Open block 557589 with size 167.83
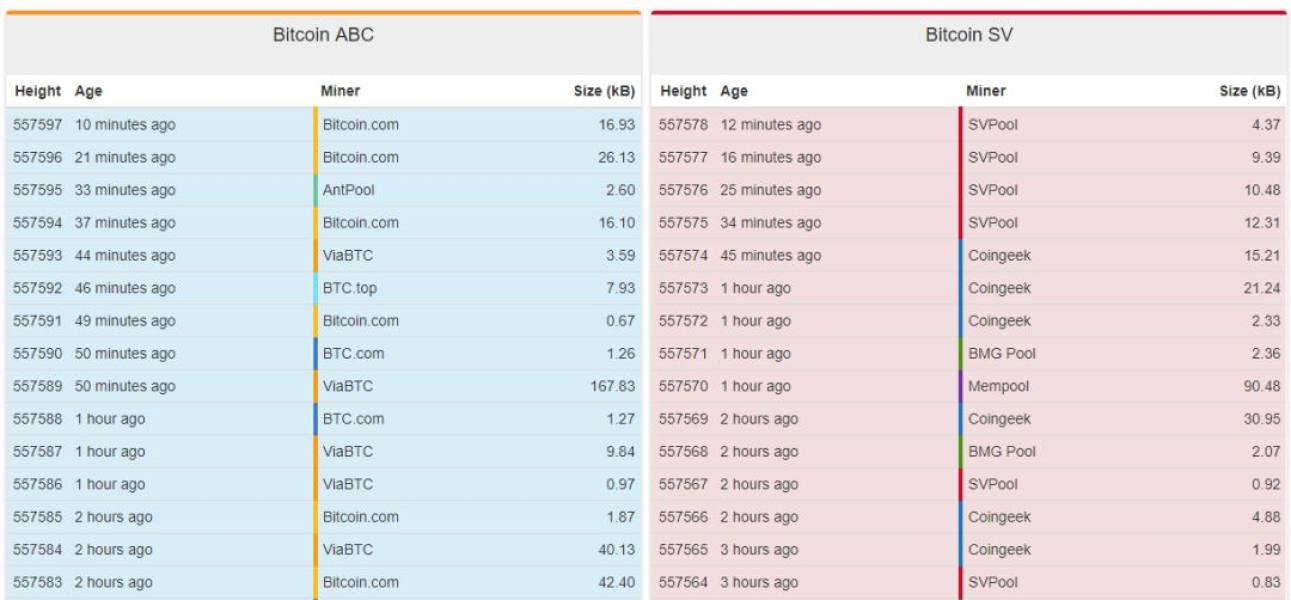Image resolution: width=1291 pixels, height=600 pixels. point(323,386)
